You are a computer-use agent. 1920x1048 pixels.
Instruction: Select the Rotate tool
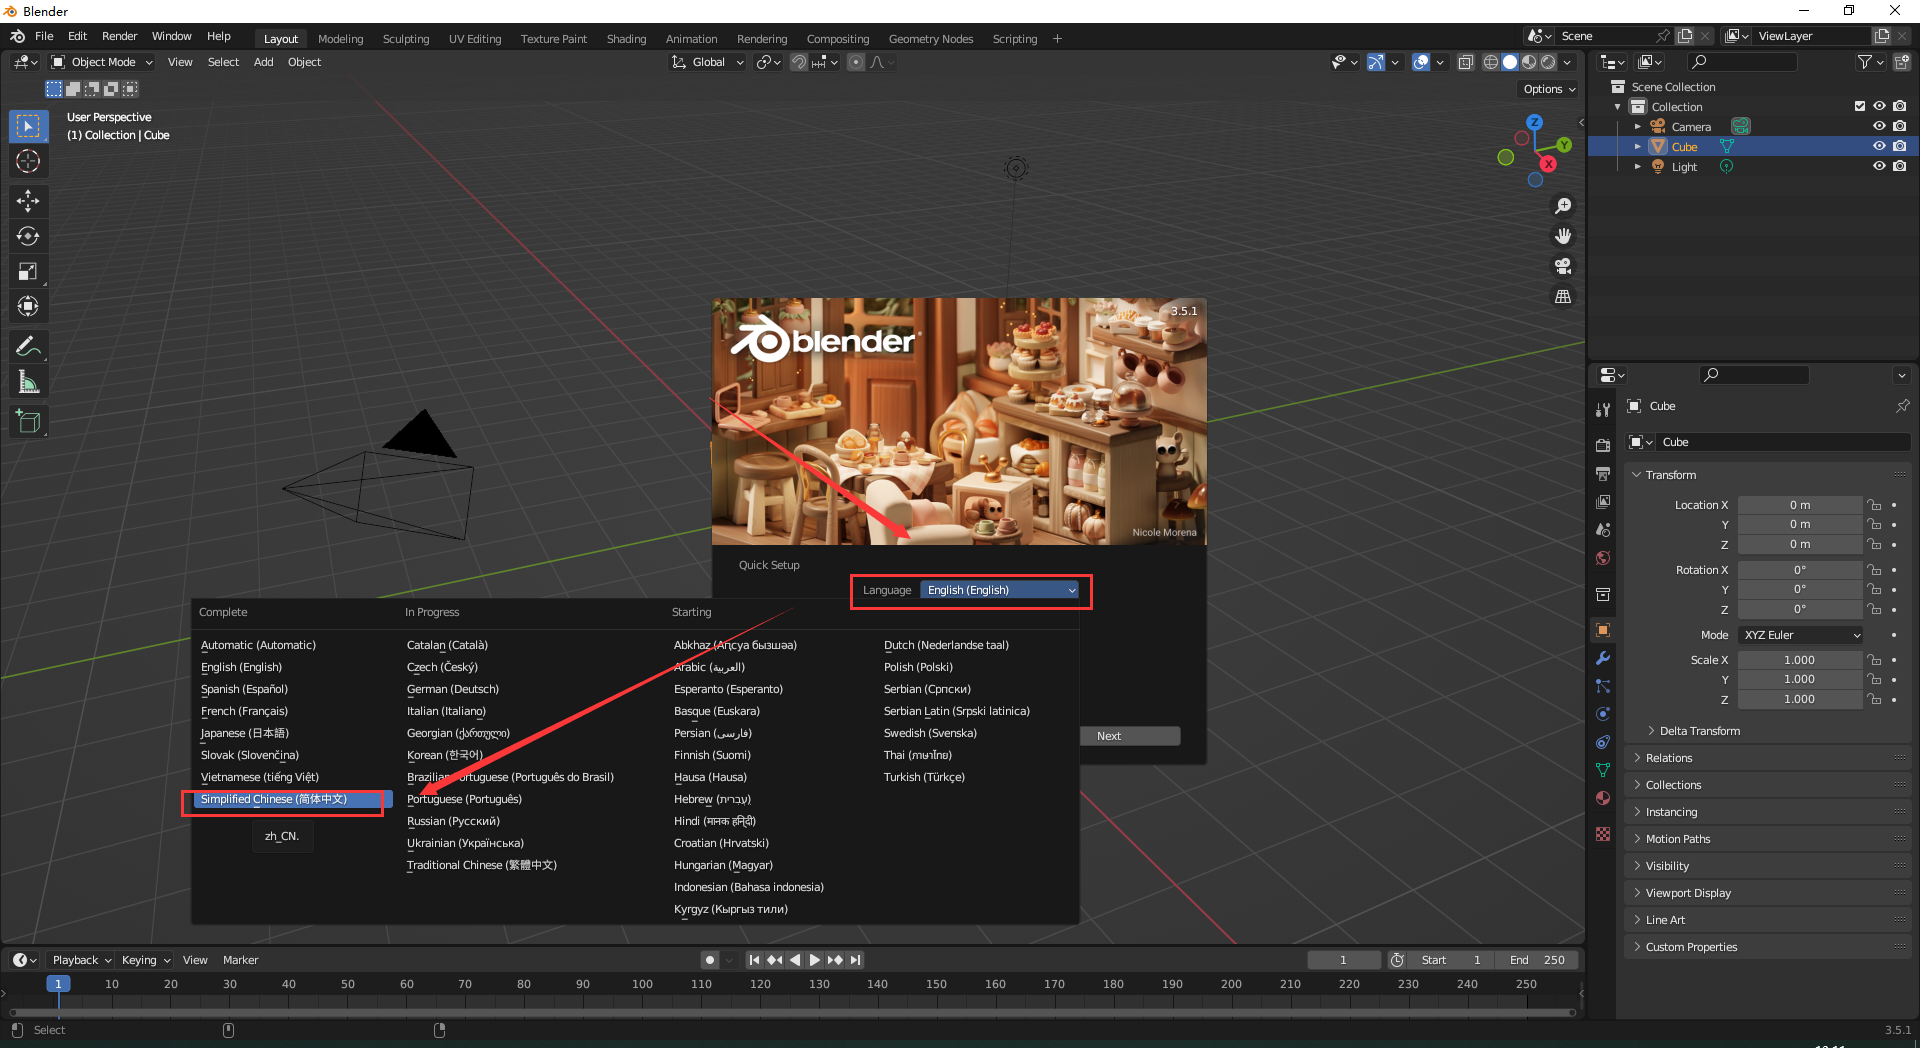[27, 236]
